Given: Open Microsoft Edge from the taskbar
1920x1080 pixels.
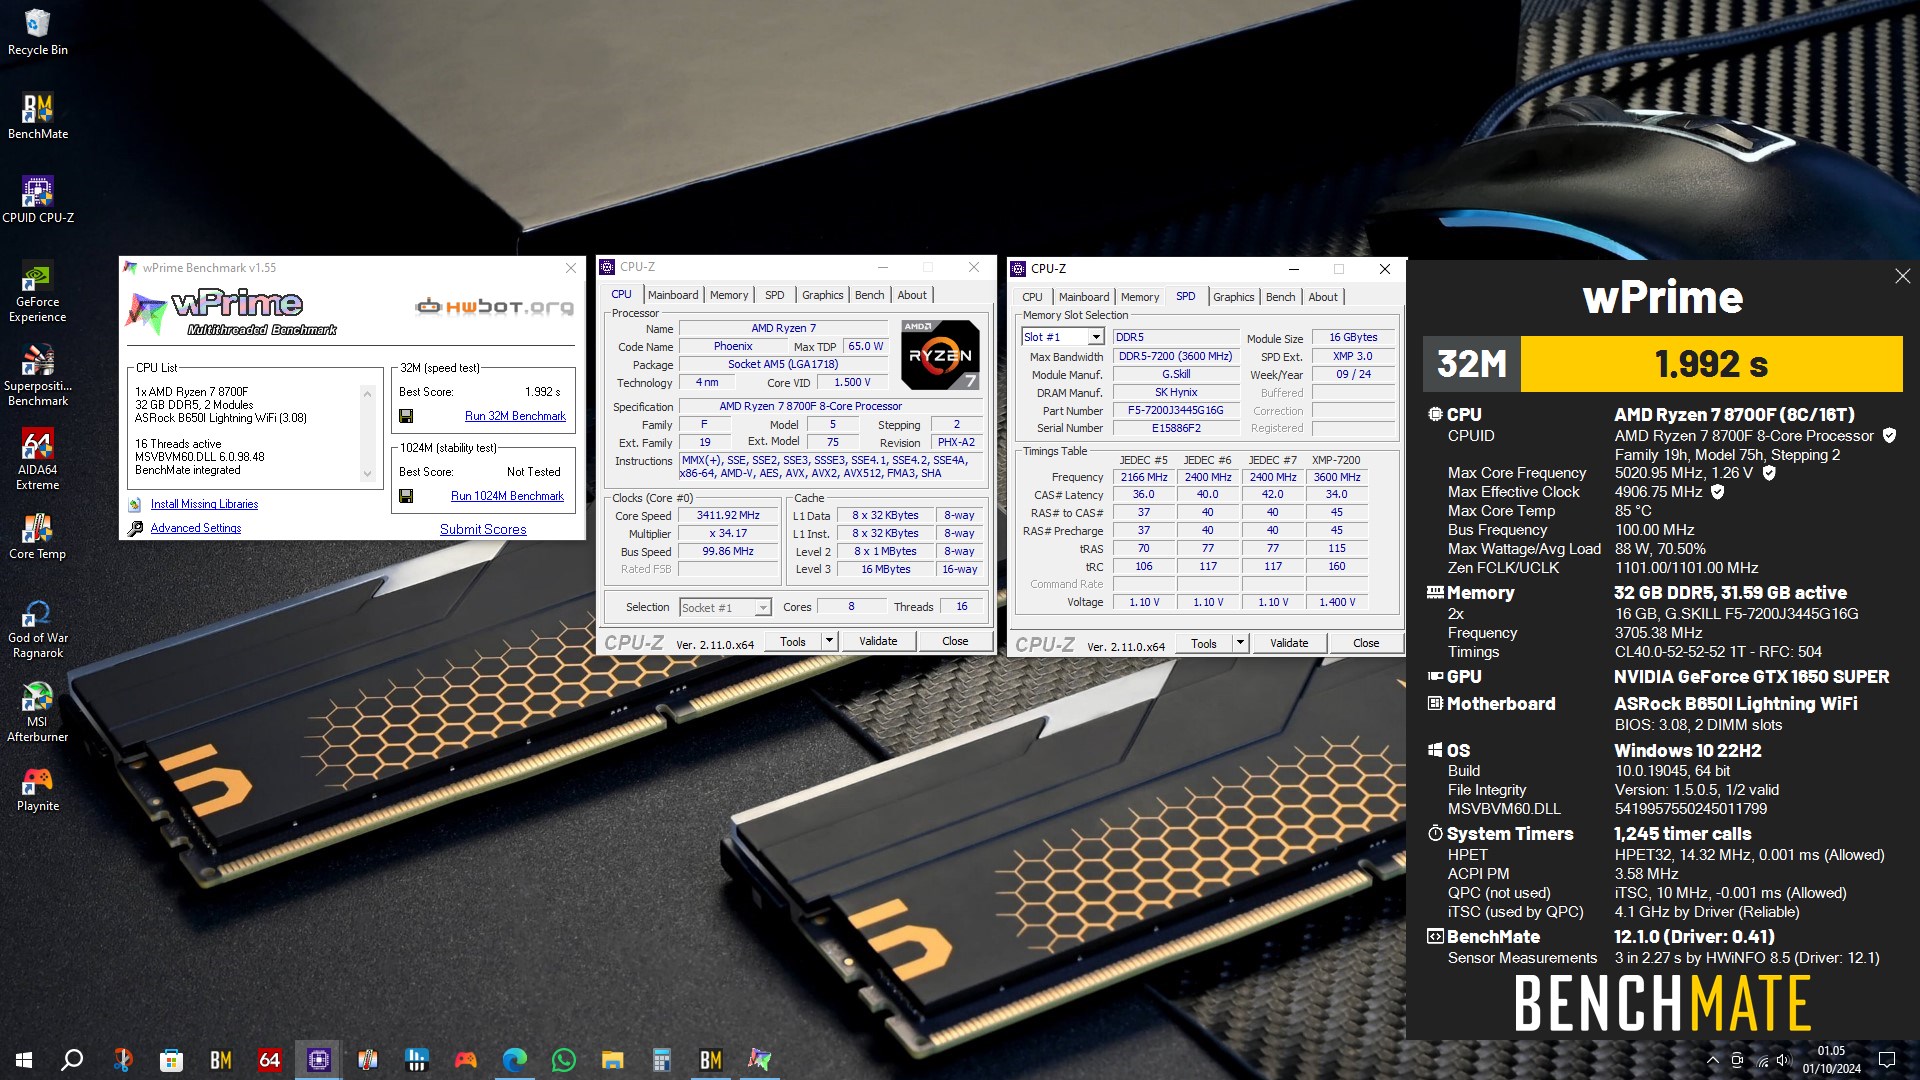Looking at the screenshot, I should coord(515,1060).
